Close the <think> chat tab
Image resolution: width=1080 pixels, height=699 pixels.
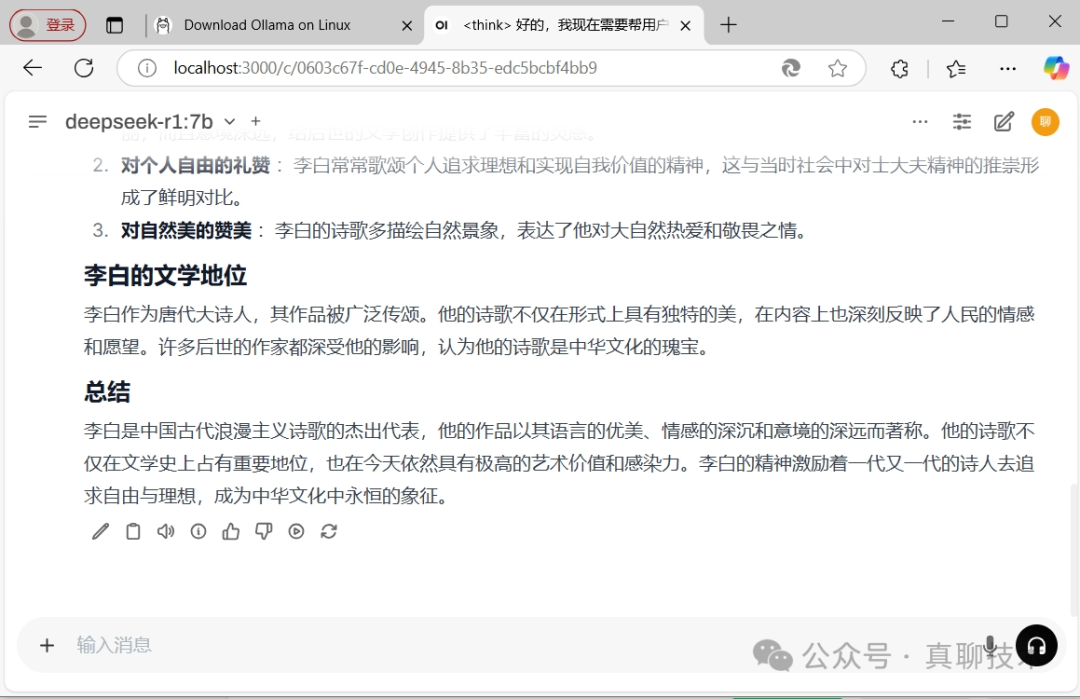coord(685,26)
